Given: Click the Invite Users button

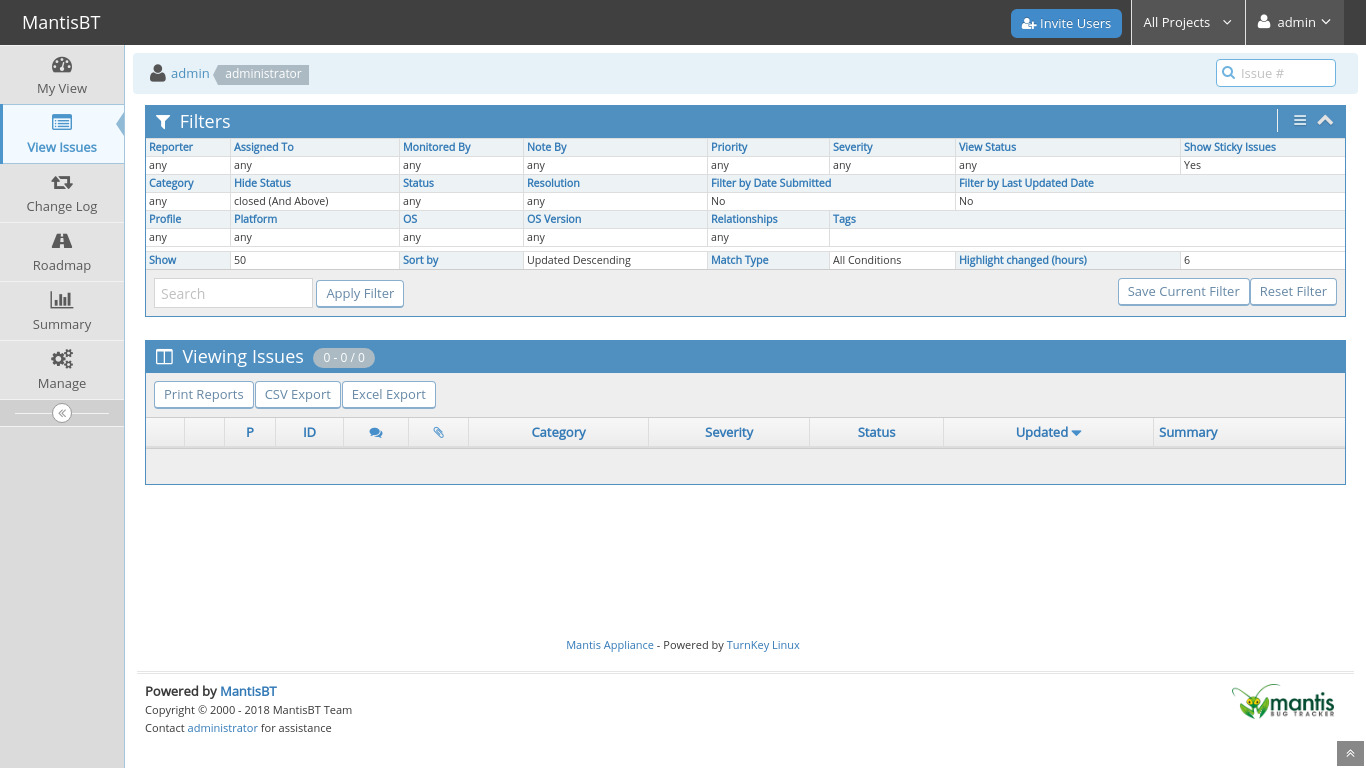Looking at the screenshot, I should click(x=1066, y=23).
